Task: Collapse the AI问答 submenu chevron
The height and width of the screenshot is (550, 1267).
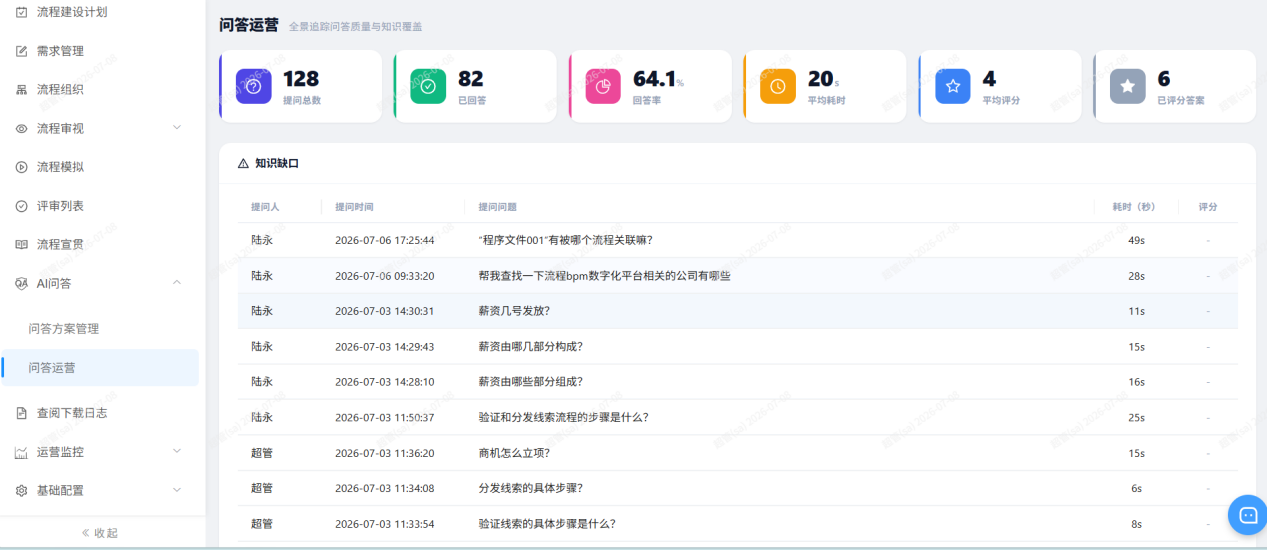Action: click(x=177, y=283)
